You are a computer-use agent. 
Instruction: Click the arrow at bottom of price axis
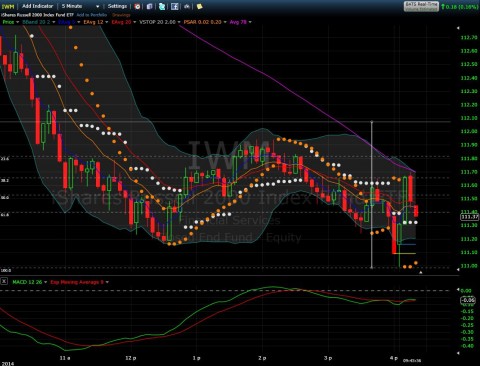458,269
